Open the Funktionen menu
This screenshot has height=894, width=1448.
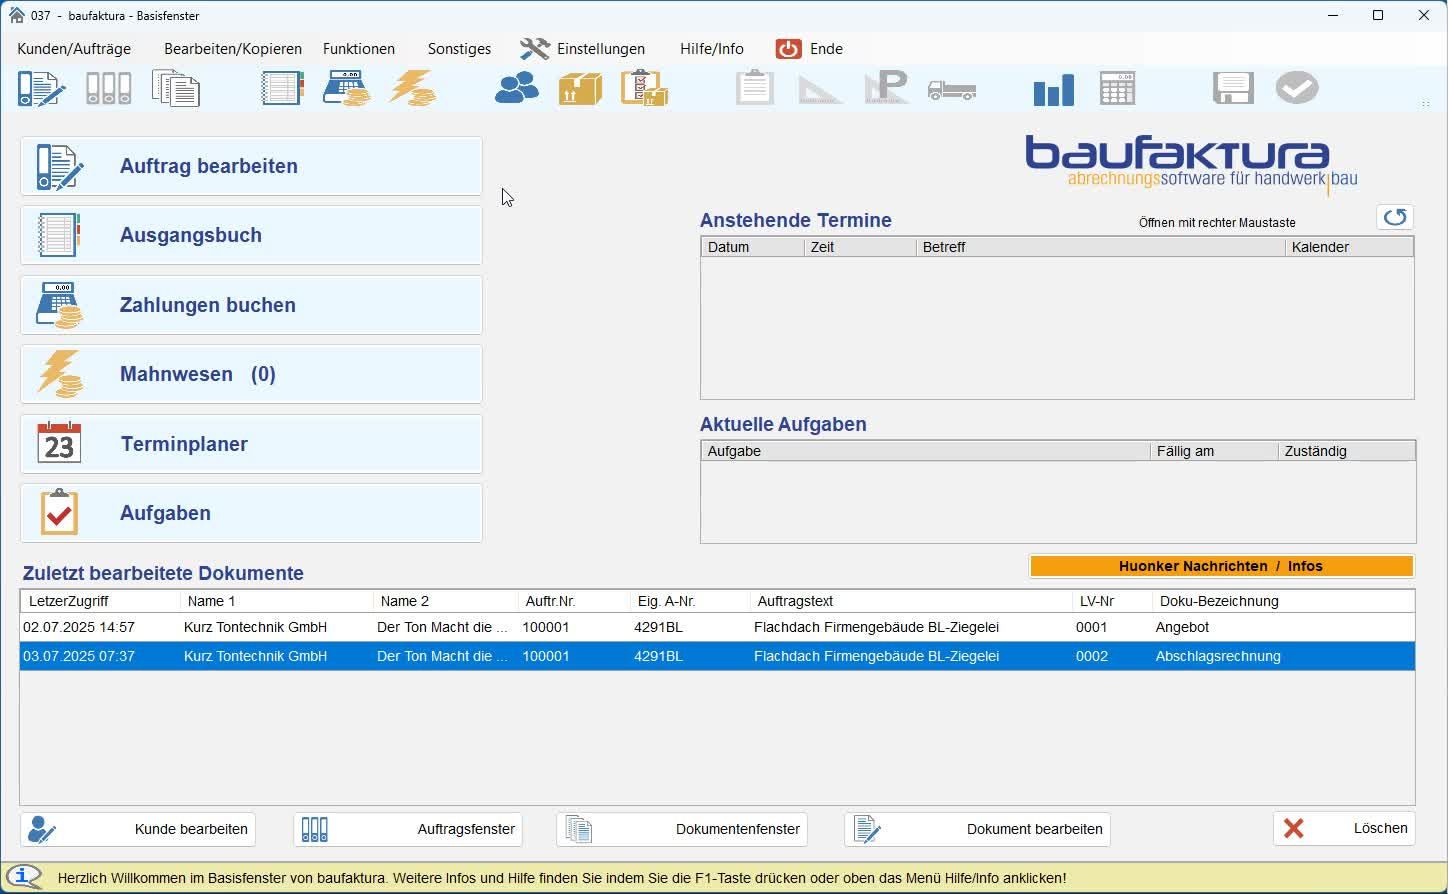[359, 49]
